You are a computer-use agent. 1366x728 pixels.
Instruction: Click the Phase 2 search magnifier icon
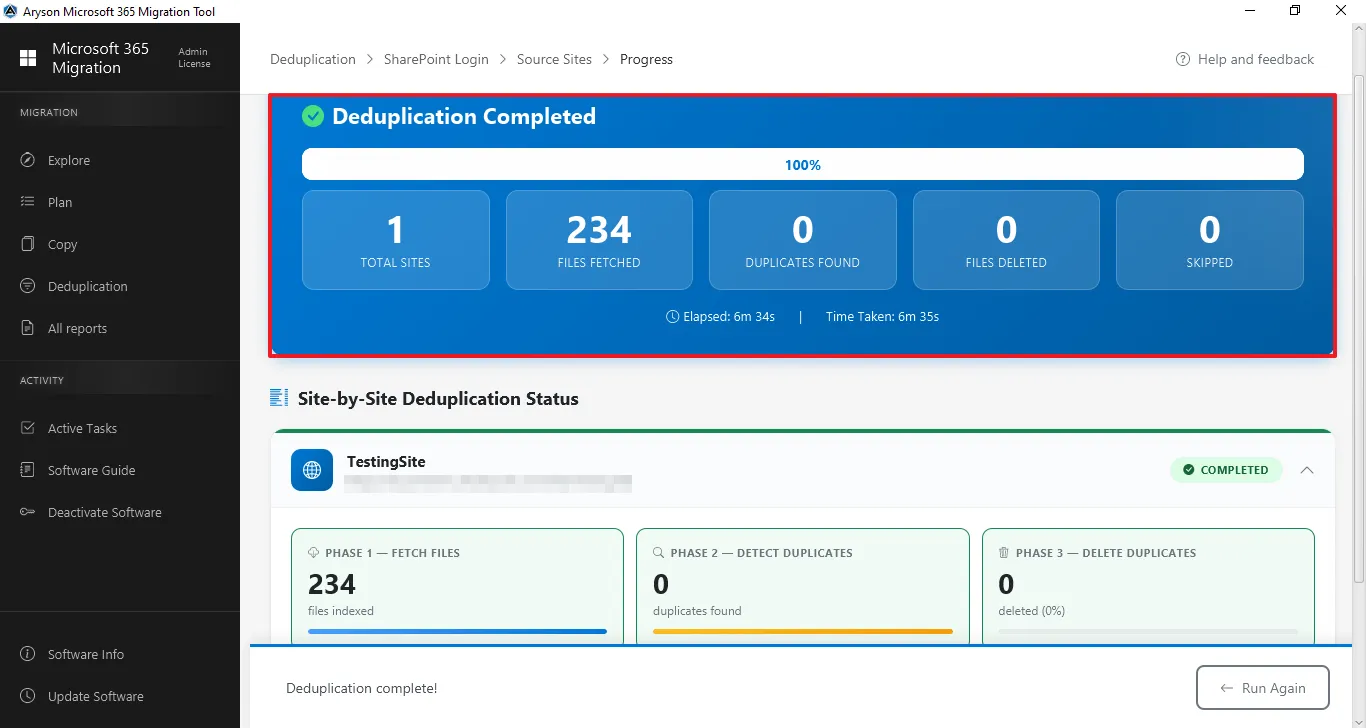point(659,552)
